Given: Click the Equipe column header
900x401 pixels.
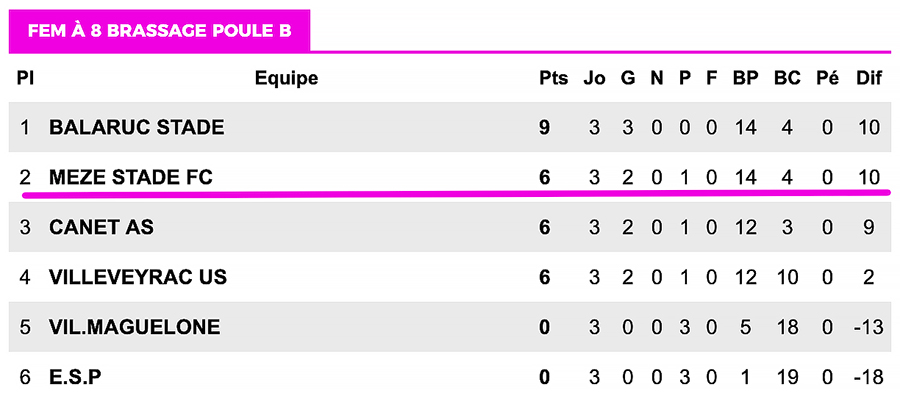Looking at the screenshot, I should 286,78.
